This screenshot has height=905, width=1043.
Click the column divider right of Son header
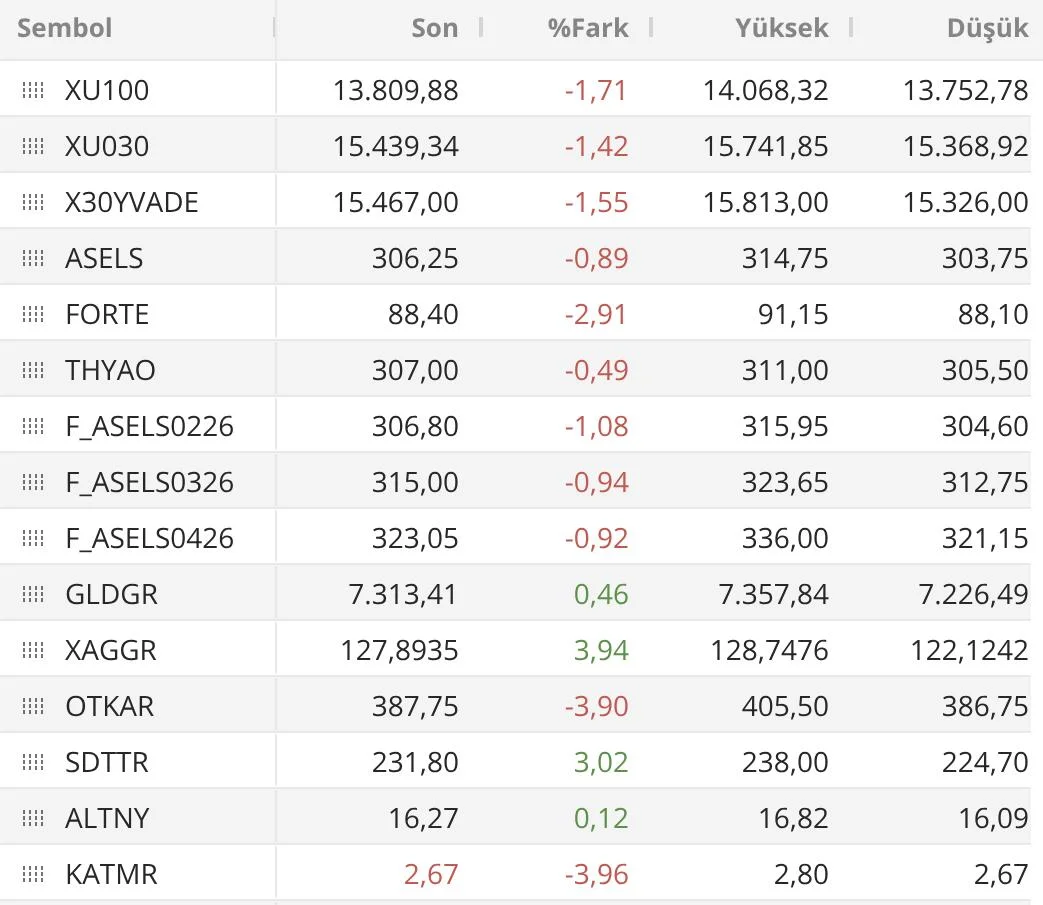[x=481, y=28]
